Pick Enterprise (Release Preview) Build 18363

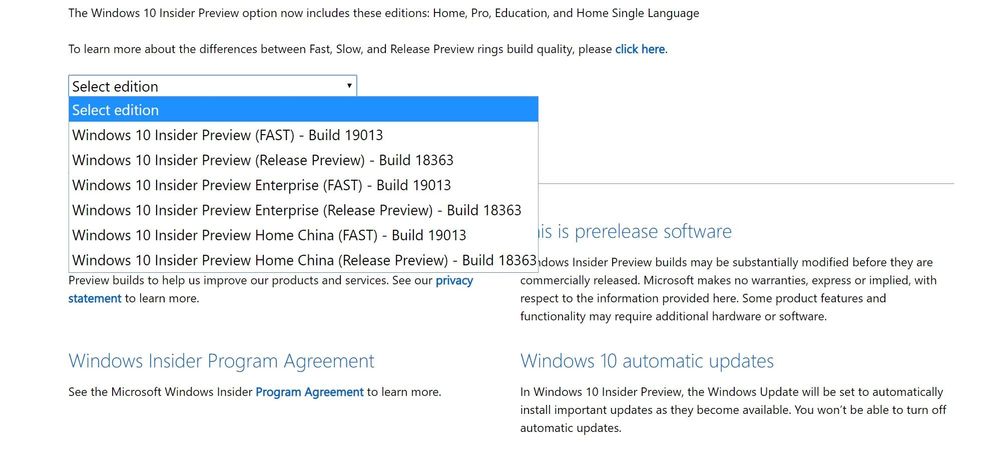coord(303,210)
